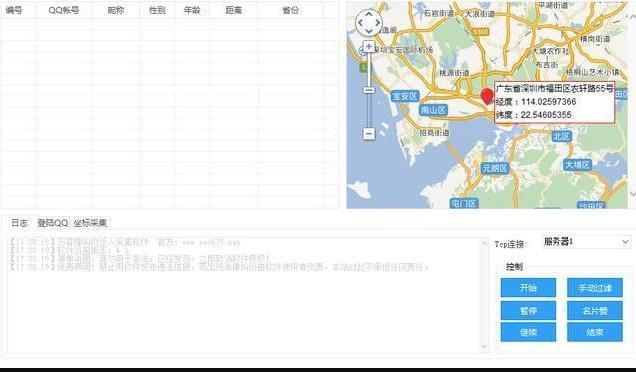The height and width of the screenshot is (372, 636).
Task: Click the 元朗区 district label on the map
Action: pos(494,168)
